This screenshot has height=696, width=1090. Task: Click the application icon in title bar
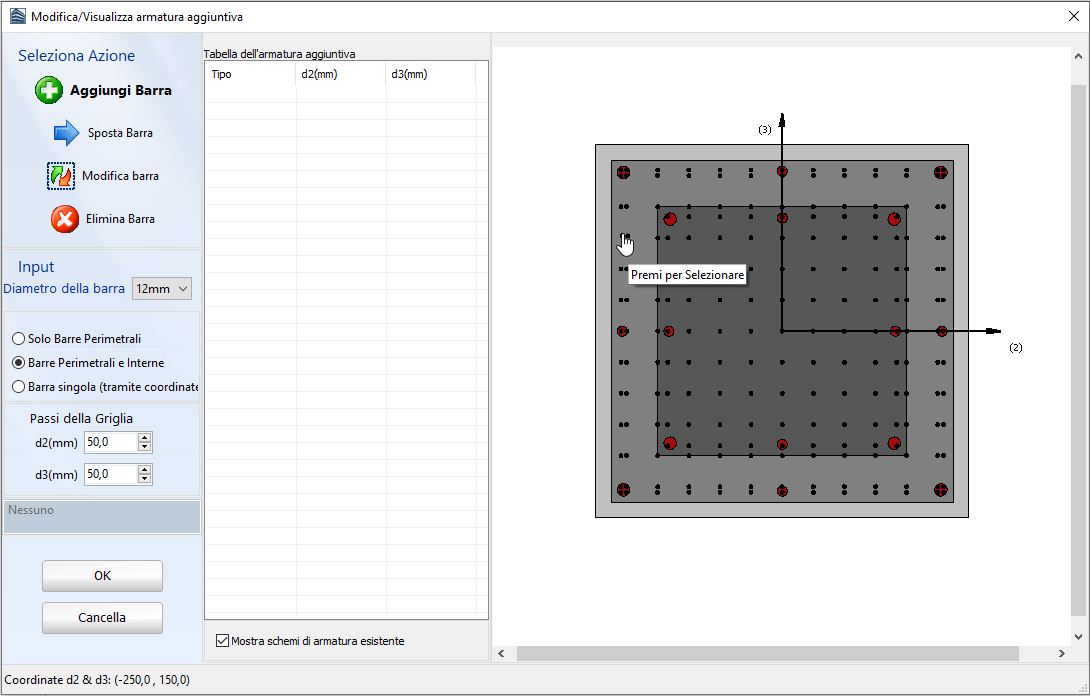click(x=17, y=17)
